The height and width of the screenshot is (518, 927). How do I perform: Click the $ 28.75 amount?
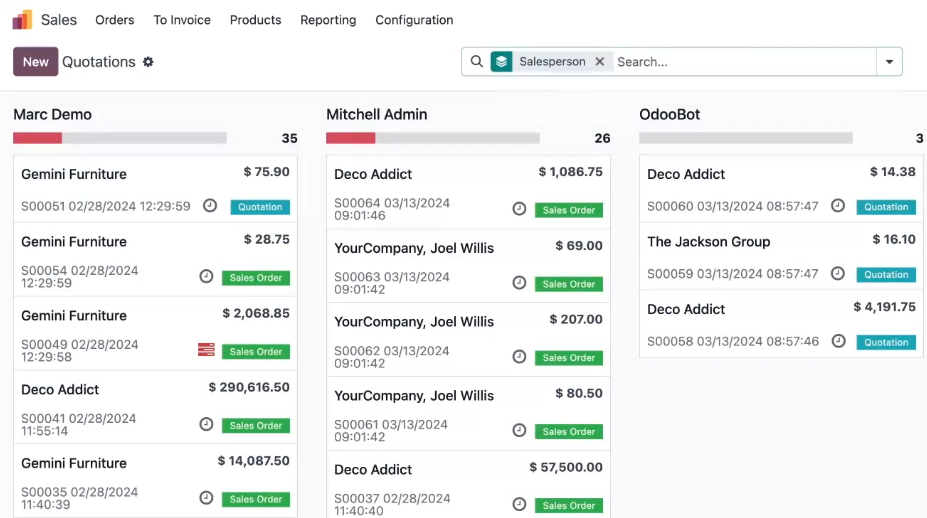coord(267,239)
